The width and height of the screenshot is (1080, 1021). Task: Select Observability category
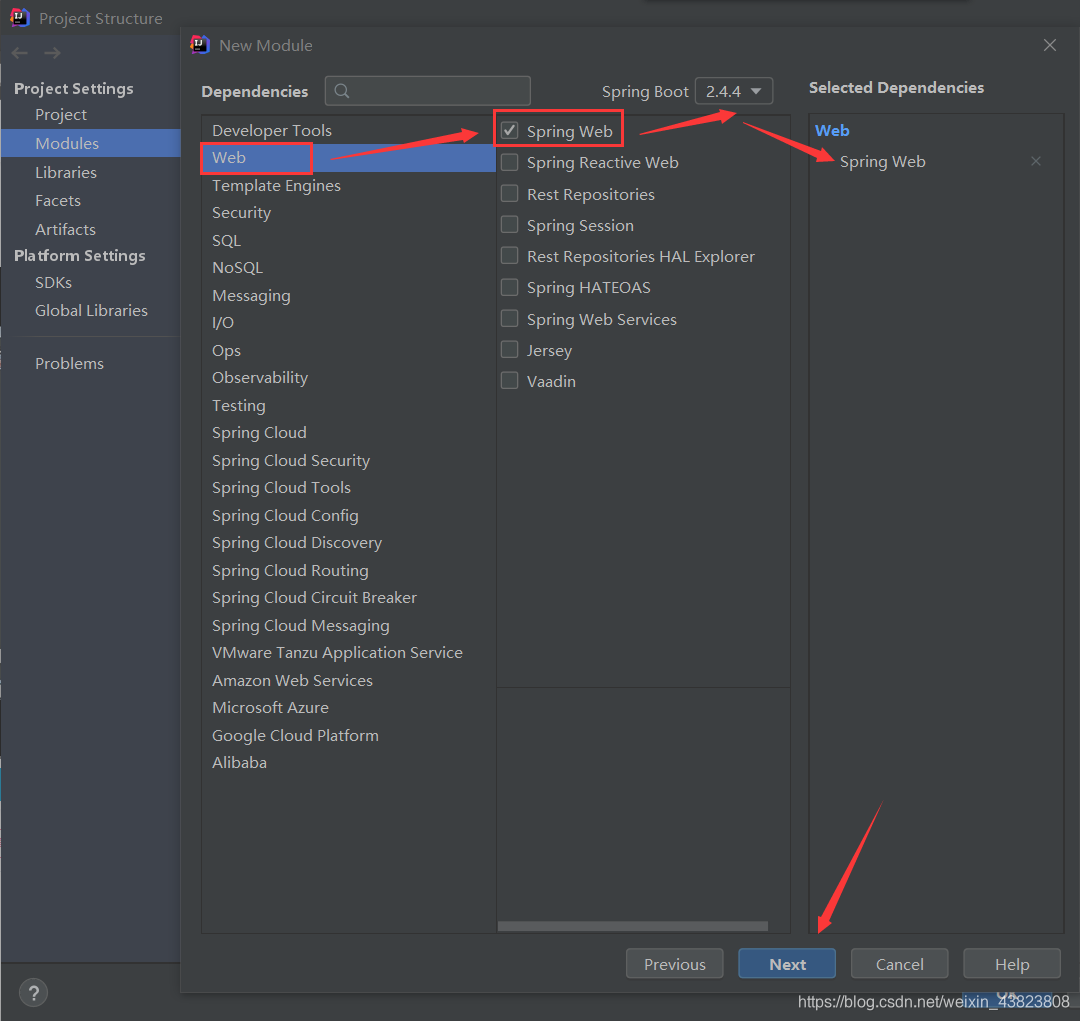[349, 378]
